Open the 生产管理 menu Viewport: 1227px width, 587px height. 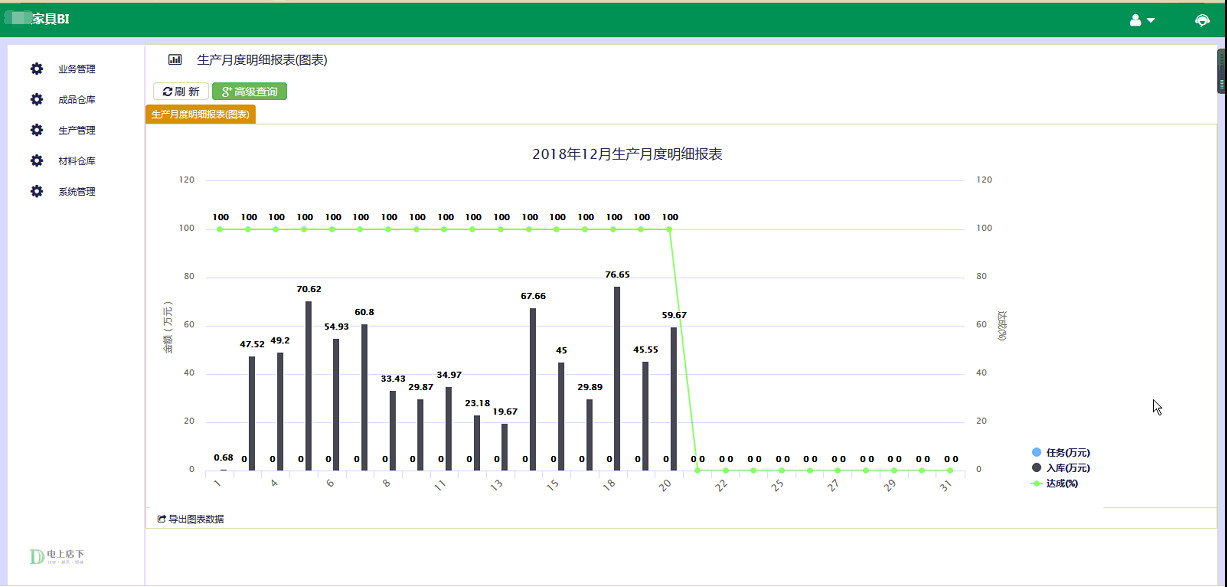tap(77, 130)
